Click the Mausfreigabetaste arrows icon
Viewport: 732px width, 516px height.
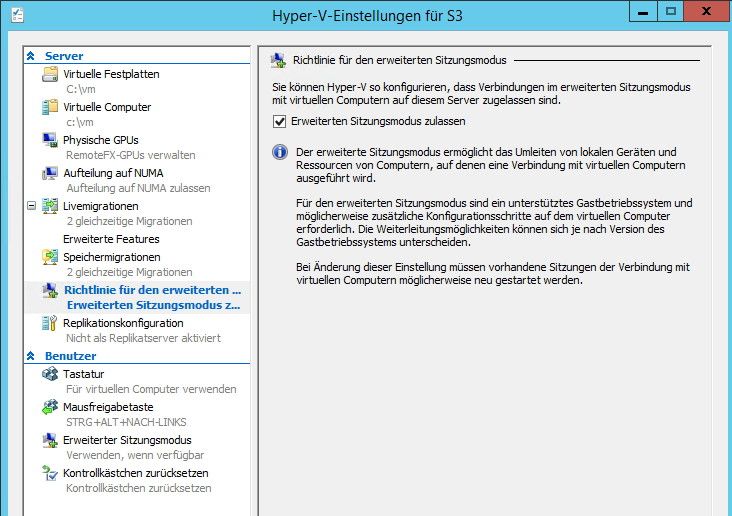point(50,407)
